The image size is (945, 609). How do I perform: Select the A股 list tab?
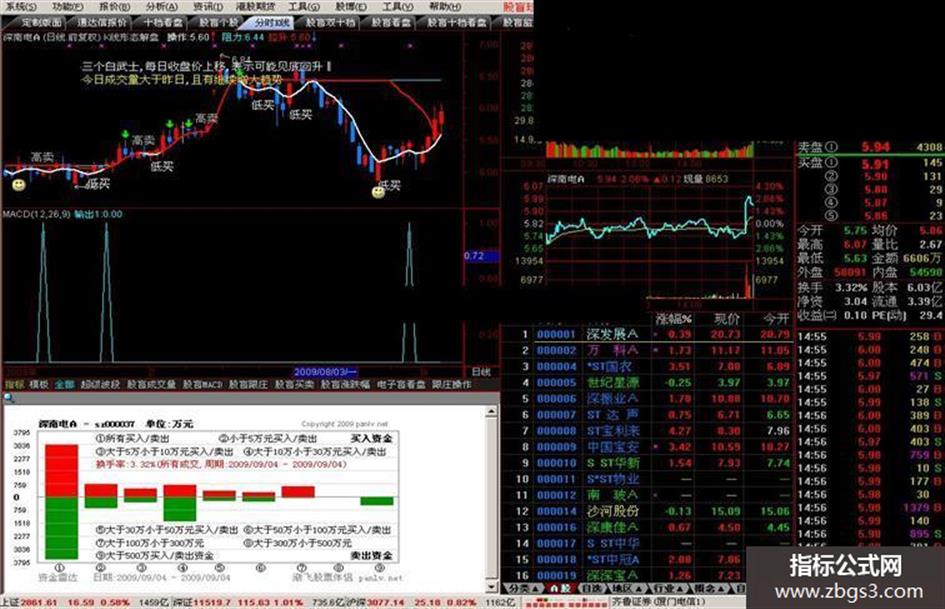(560, 588)
